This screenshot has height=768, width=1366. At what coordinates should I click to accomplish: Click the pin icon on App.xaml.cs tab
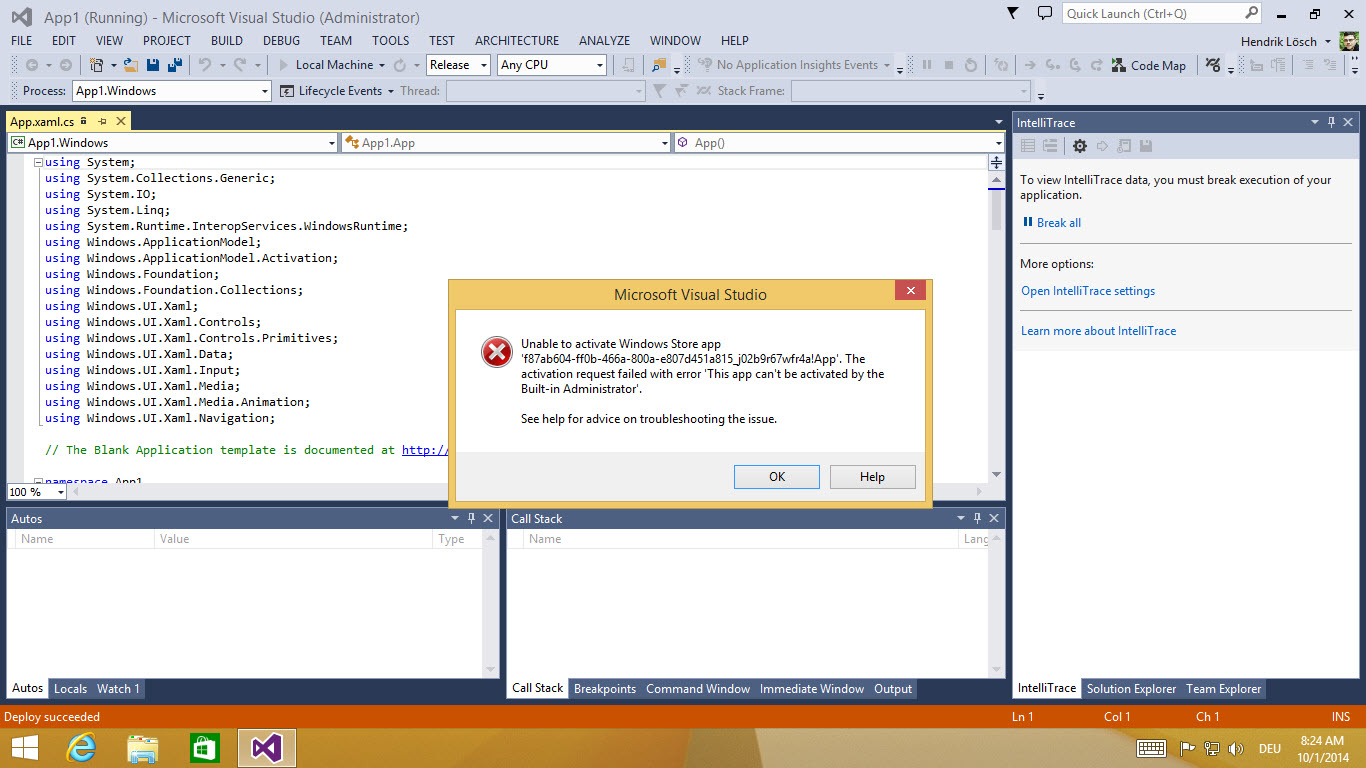tap(102, 122)
